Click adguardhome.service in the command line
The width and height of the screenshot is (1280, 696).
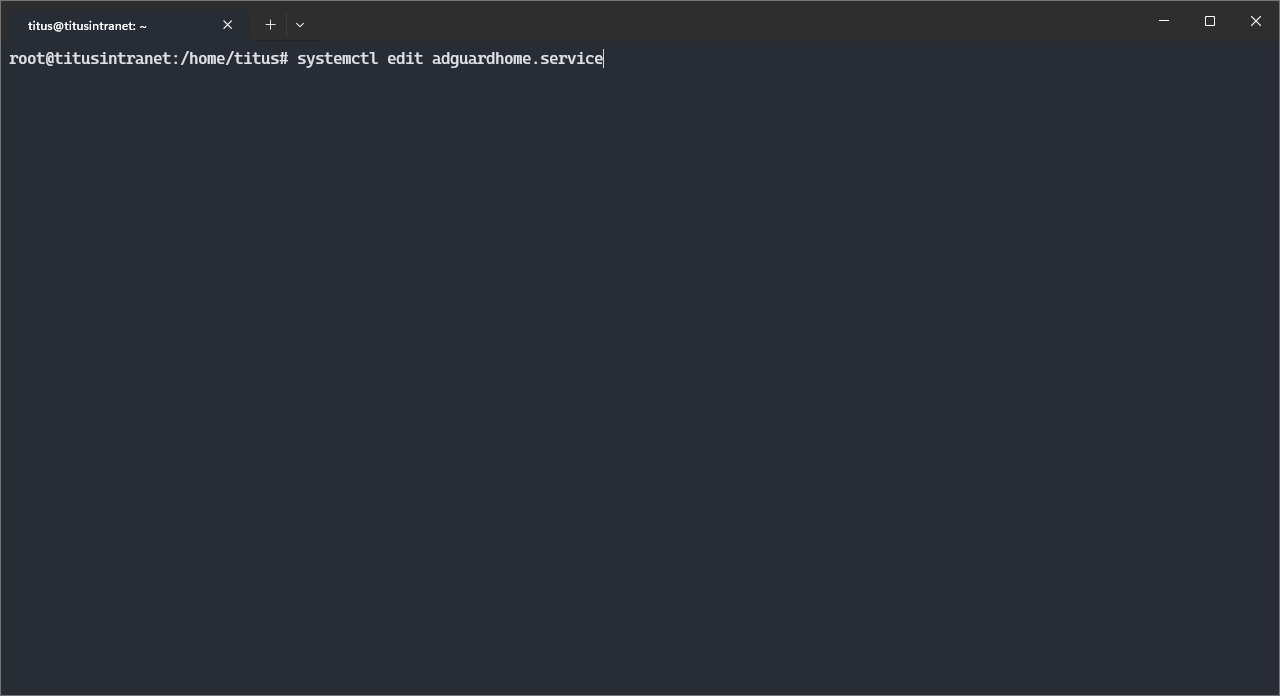point(517,59)
